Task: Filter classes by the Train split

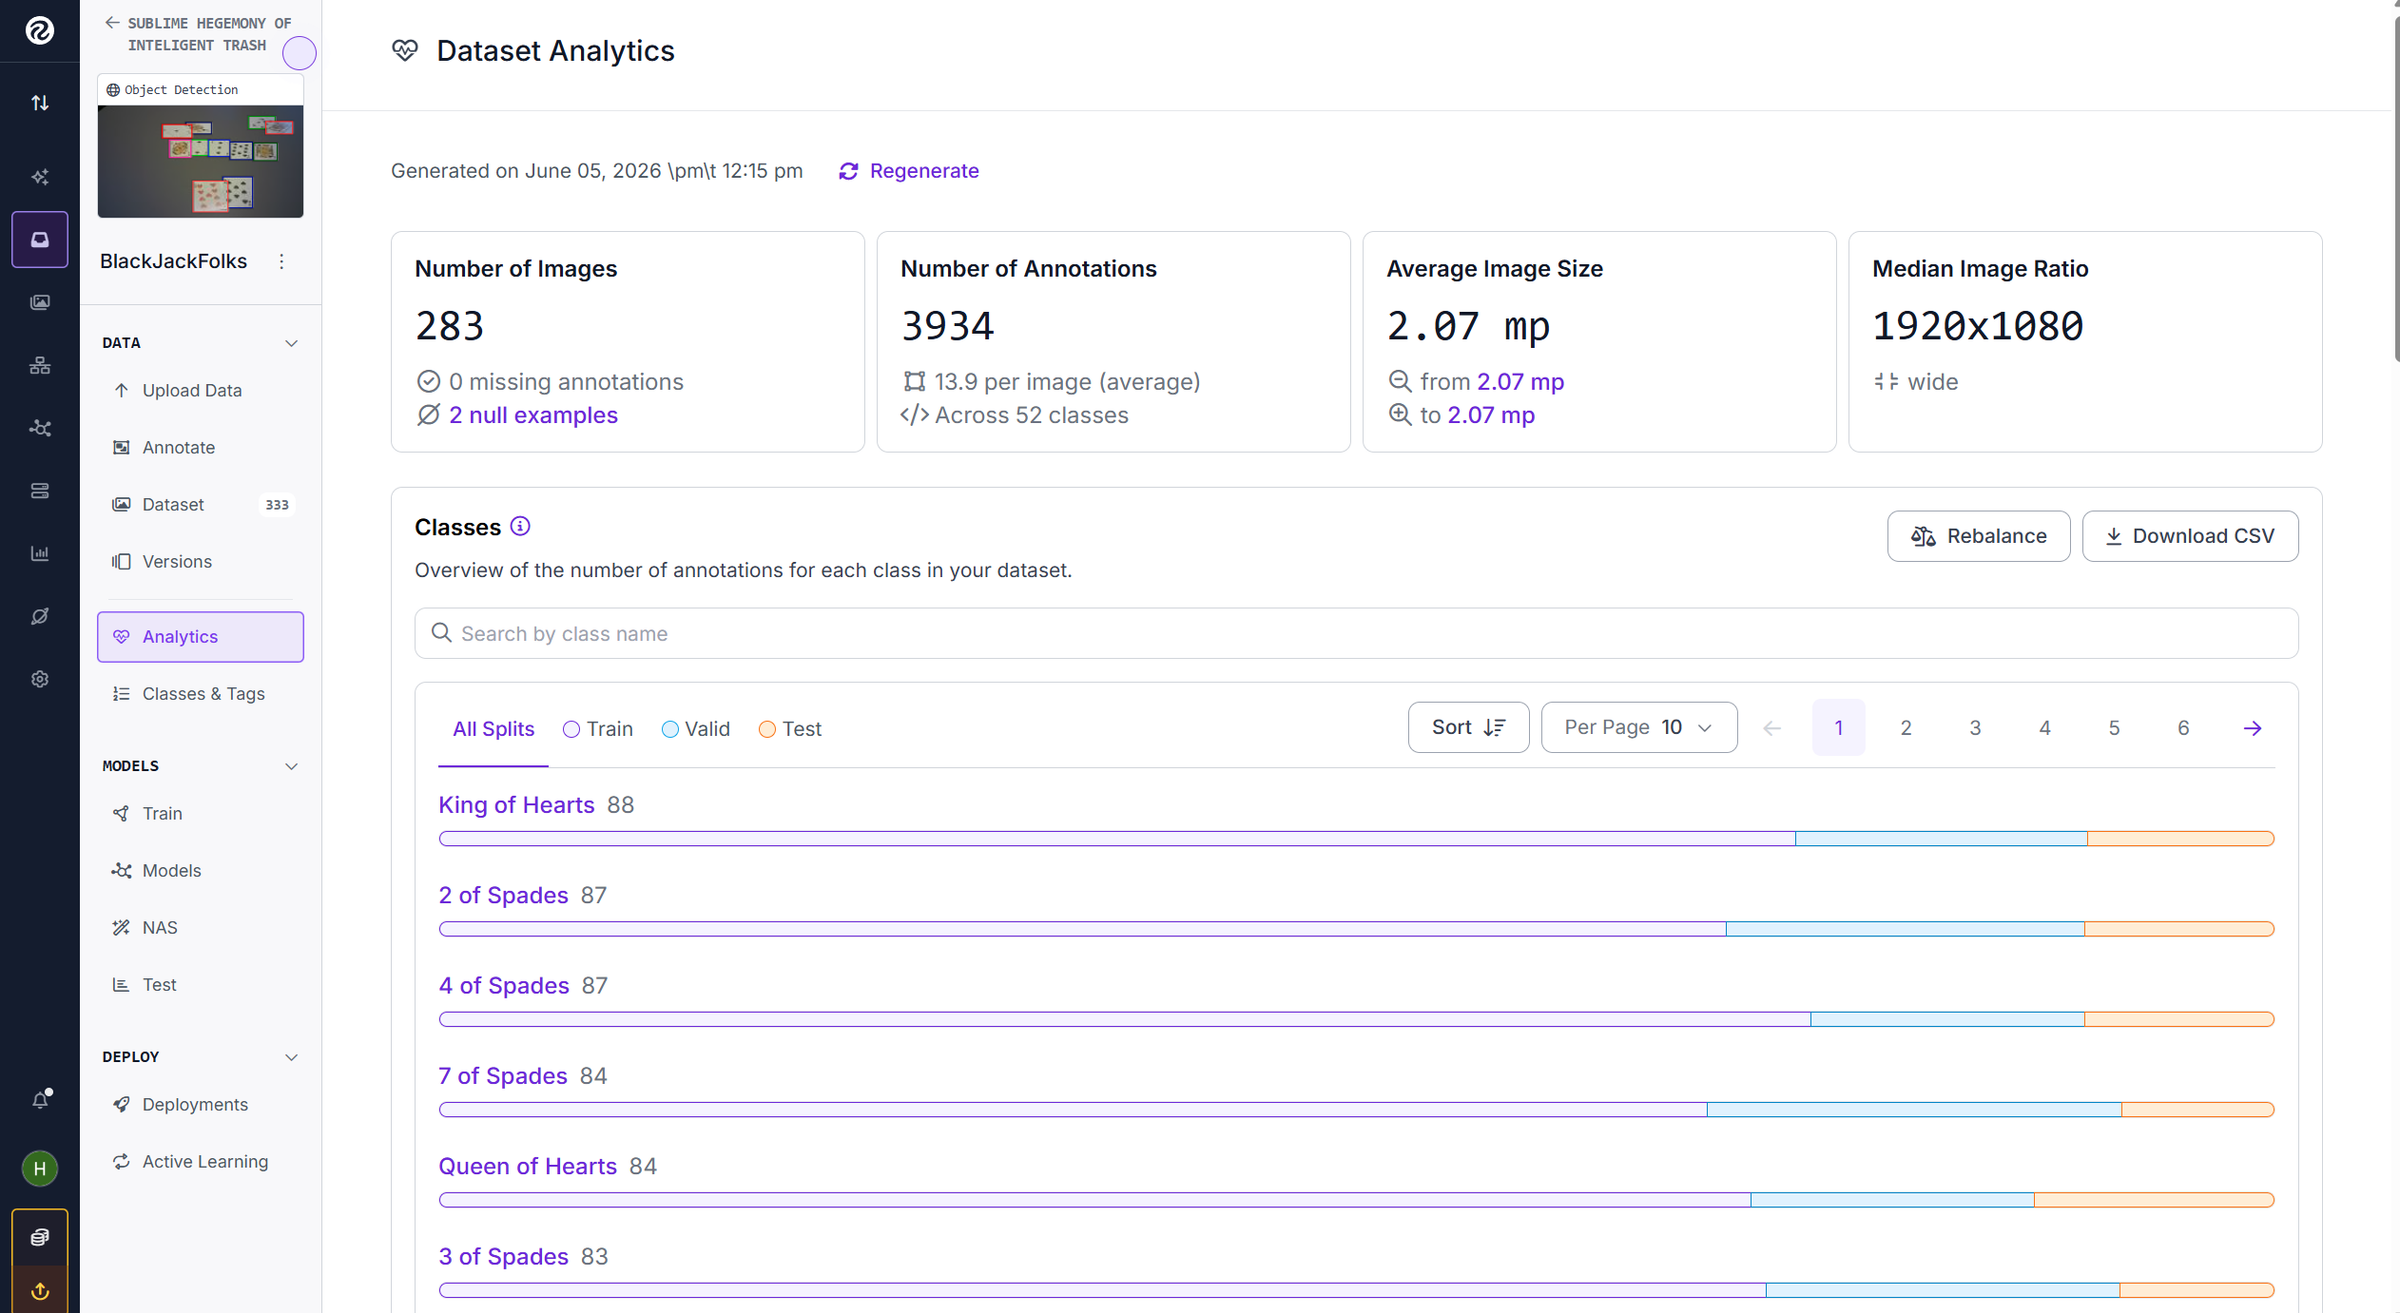Action: click(x=598, y=729)
